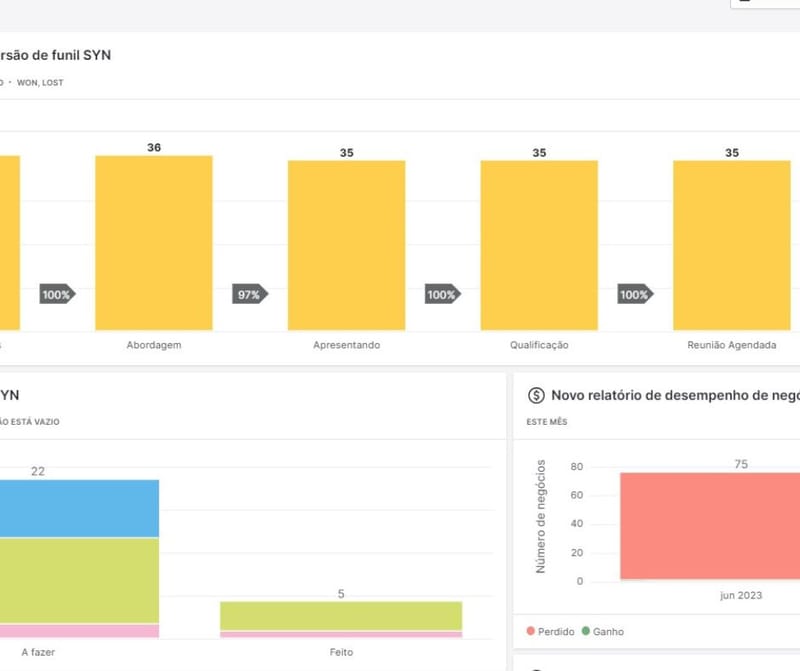Click the large green segment of A fazer
The image size is (800, 671).
coord(80,580)
